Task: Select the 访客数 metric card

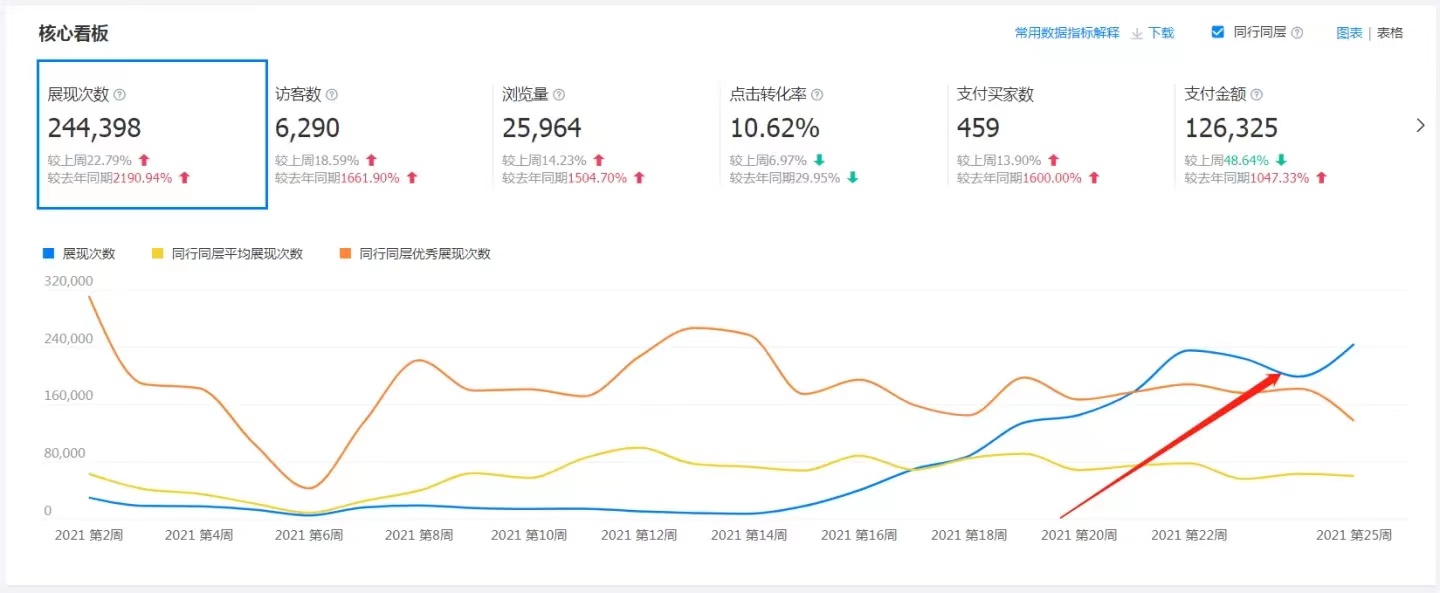Action: tap(380, 135)
